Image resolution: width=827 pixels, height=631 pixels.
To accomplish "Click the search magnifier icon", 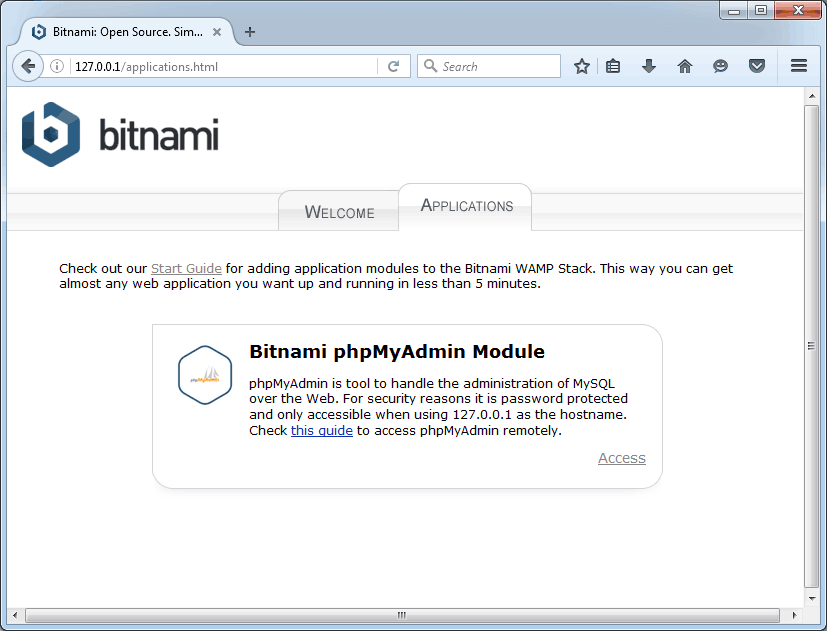I will coord(430,66).
